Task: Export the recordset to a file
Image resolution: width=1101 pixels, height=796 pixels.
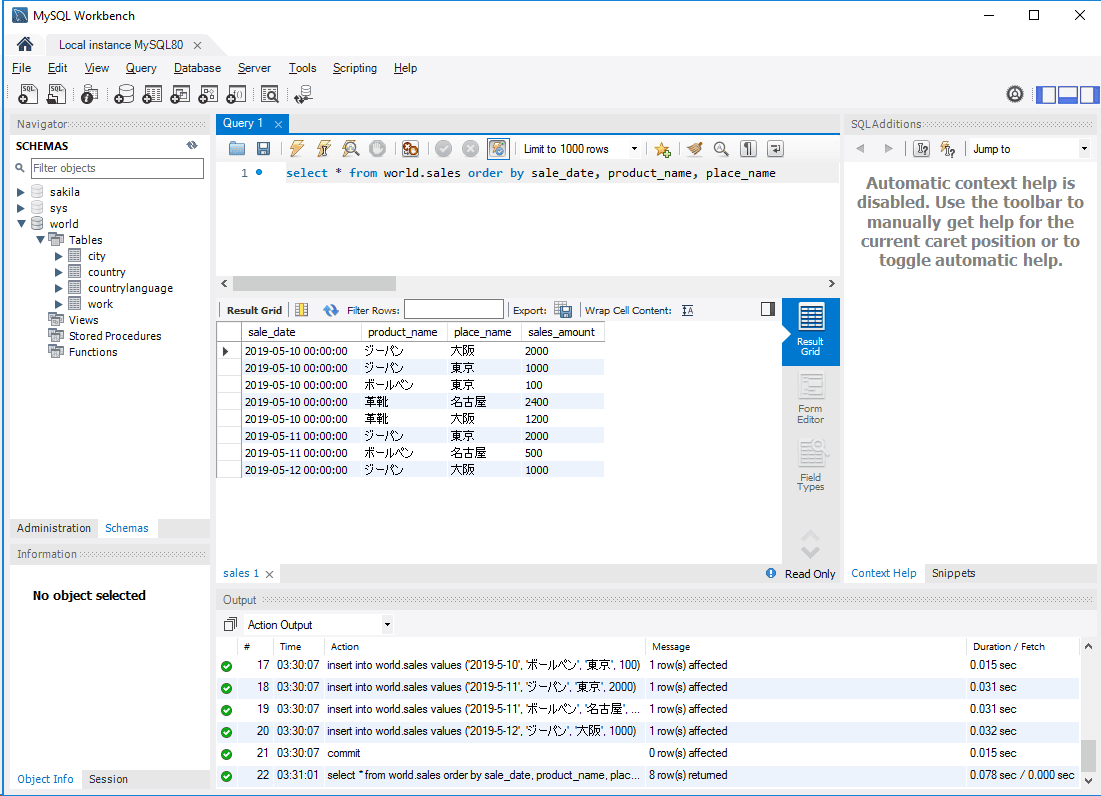Action: [x=562, y=310]
